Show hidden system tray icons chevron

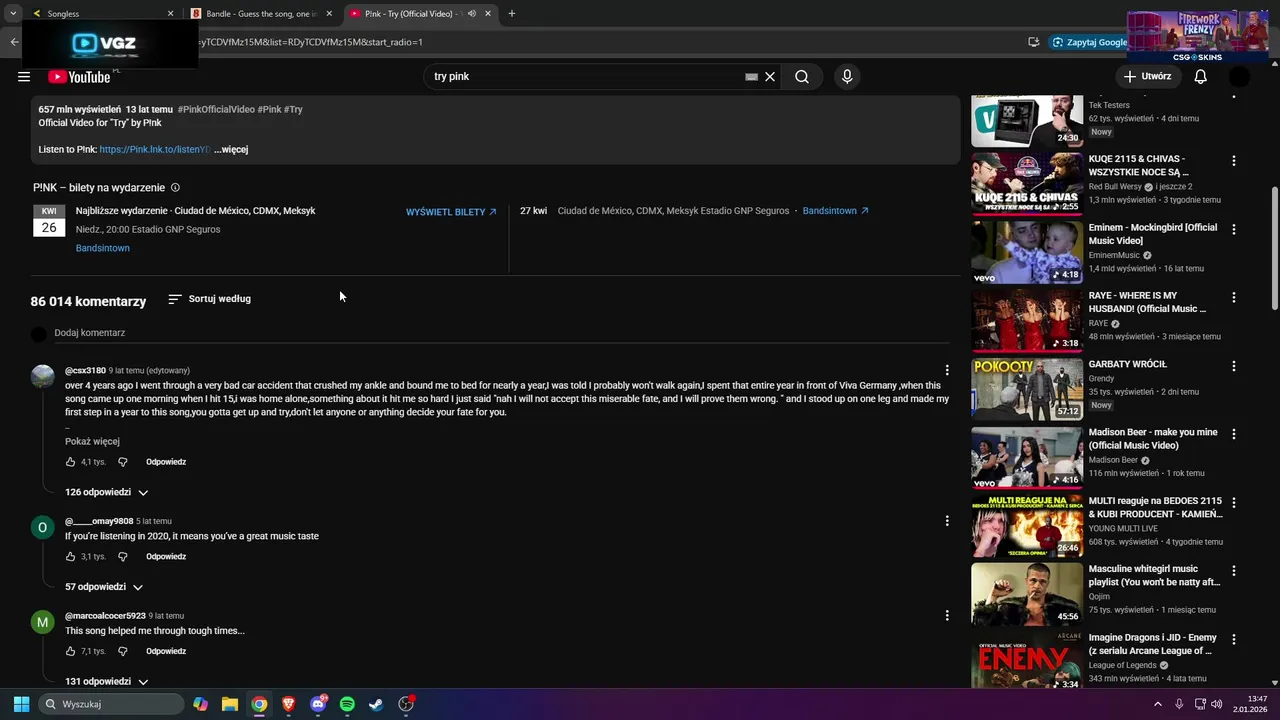pos(1158,704)
